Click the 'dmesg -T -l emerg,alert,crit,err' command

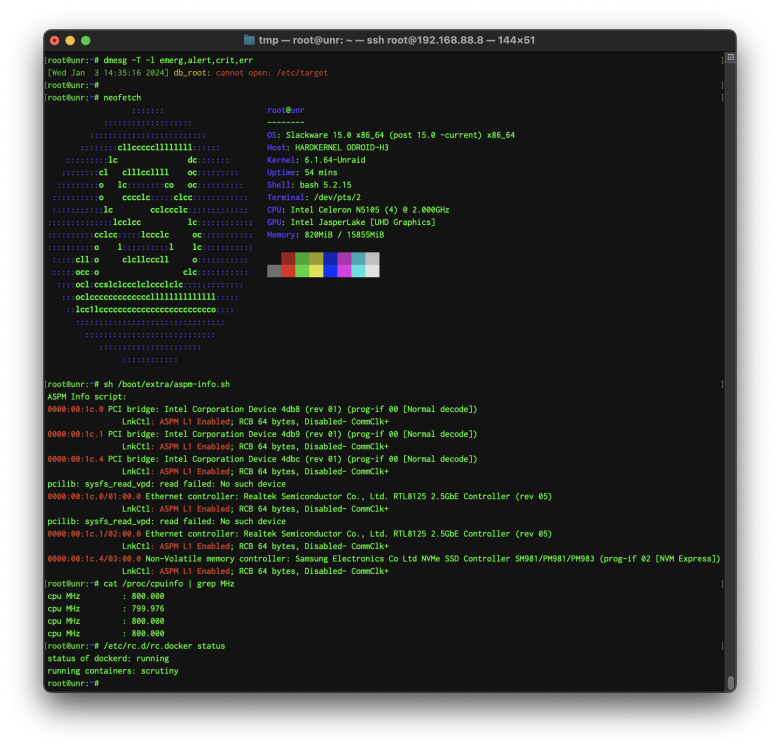click(178, 60)
